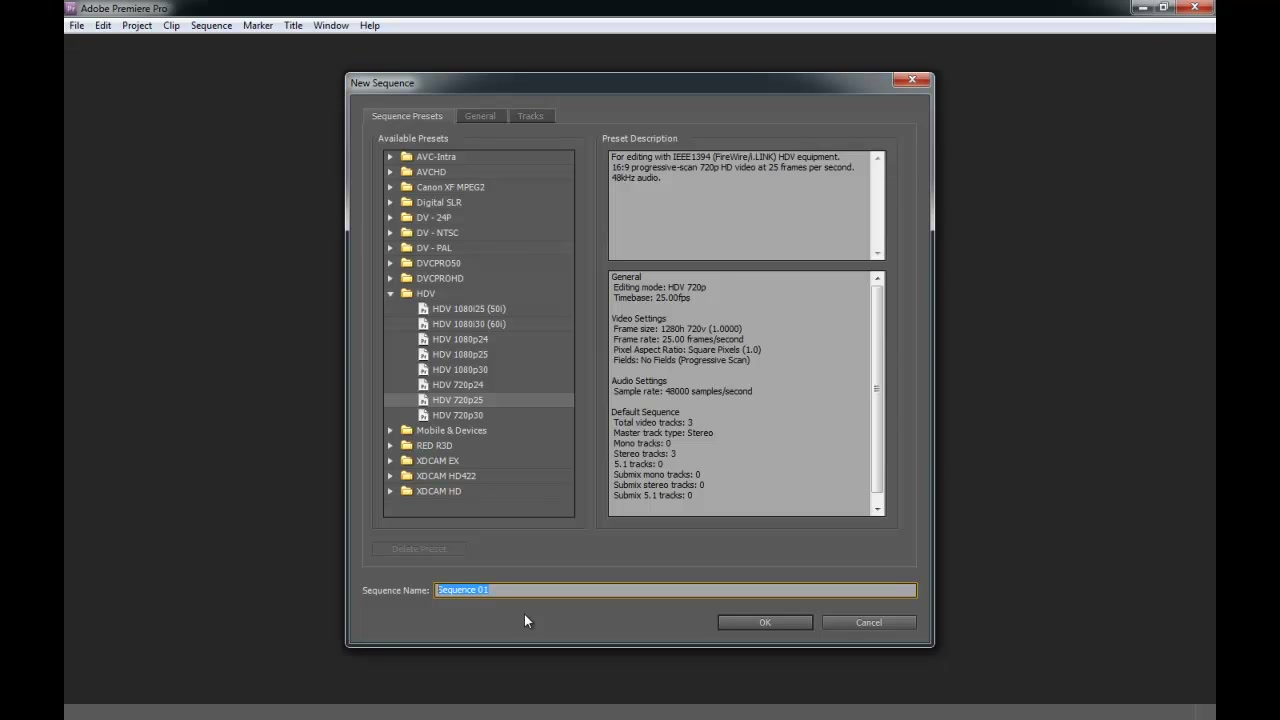Screen dimensions: 1280x720
Task: Open the Edit menu
Action: [103, 25]
